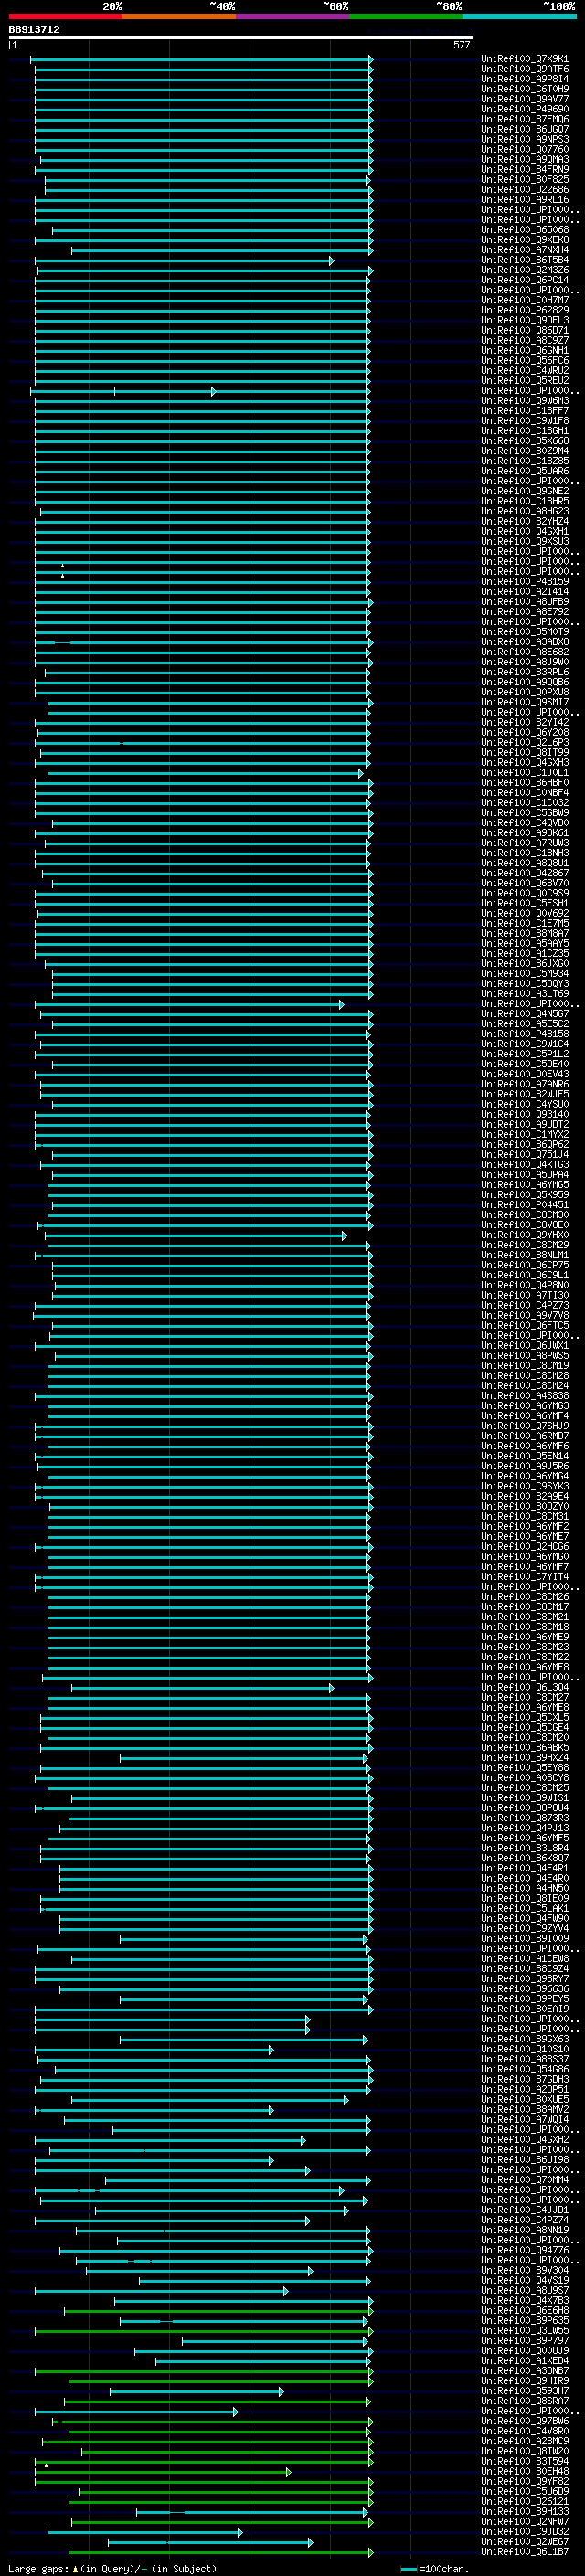Open hit UniRef100_A9RL16

click(525, 199)
